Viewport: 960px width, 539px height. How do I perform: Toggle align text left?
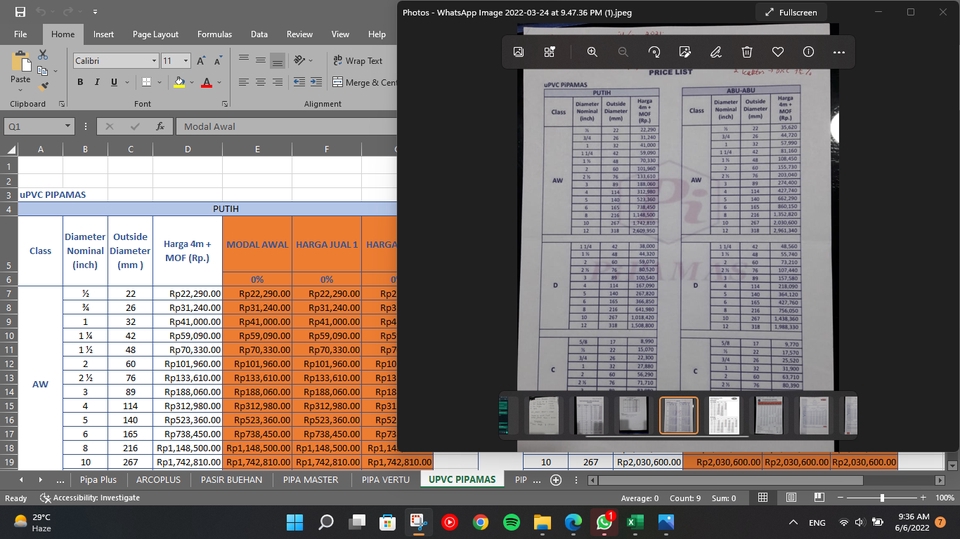(x=244, y=82)
